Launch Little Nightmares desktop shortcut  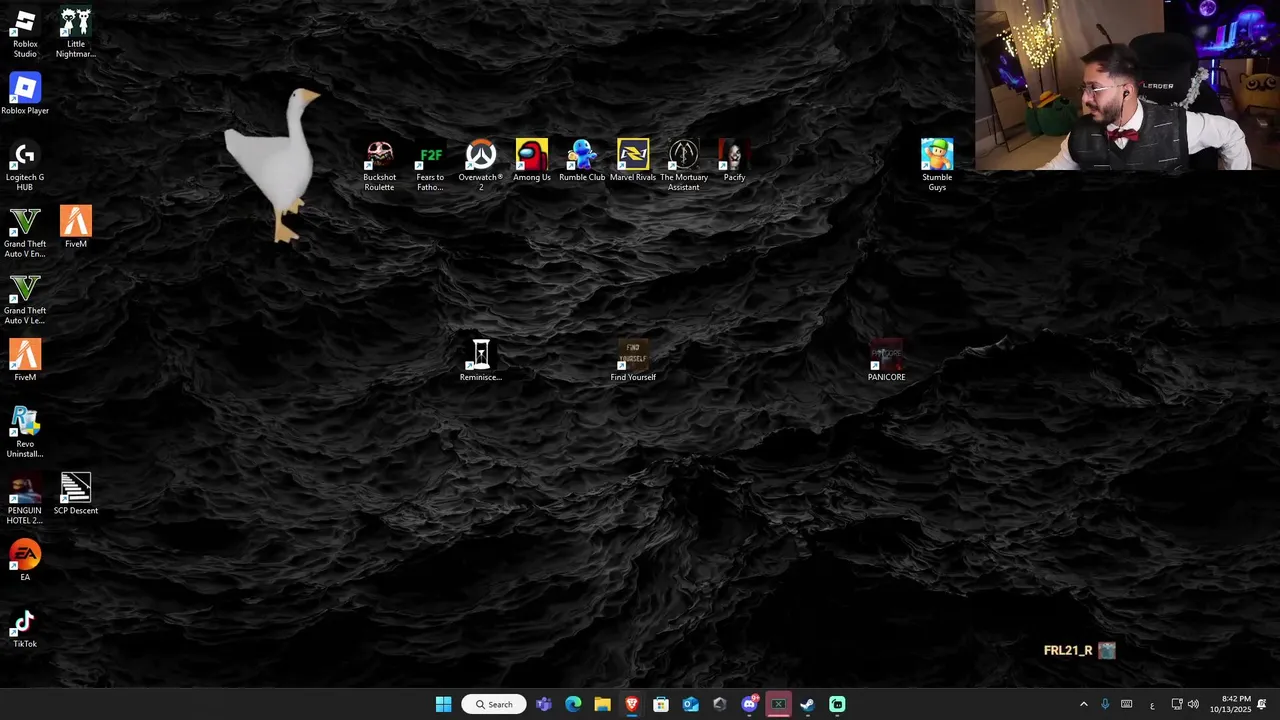click(76, 33)
